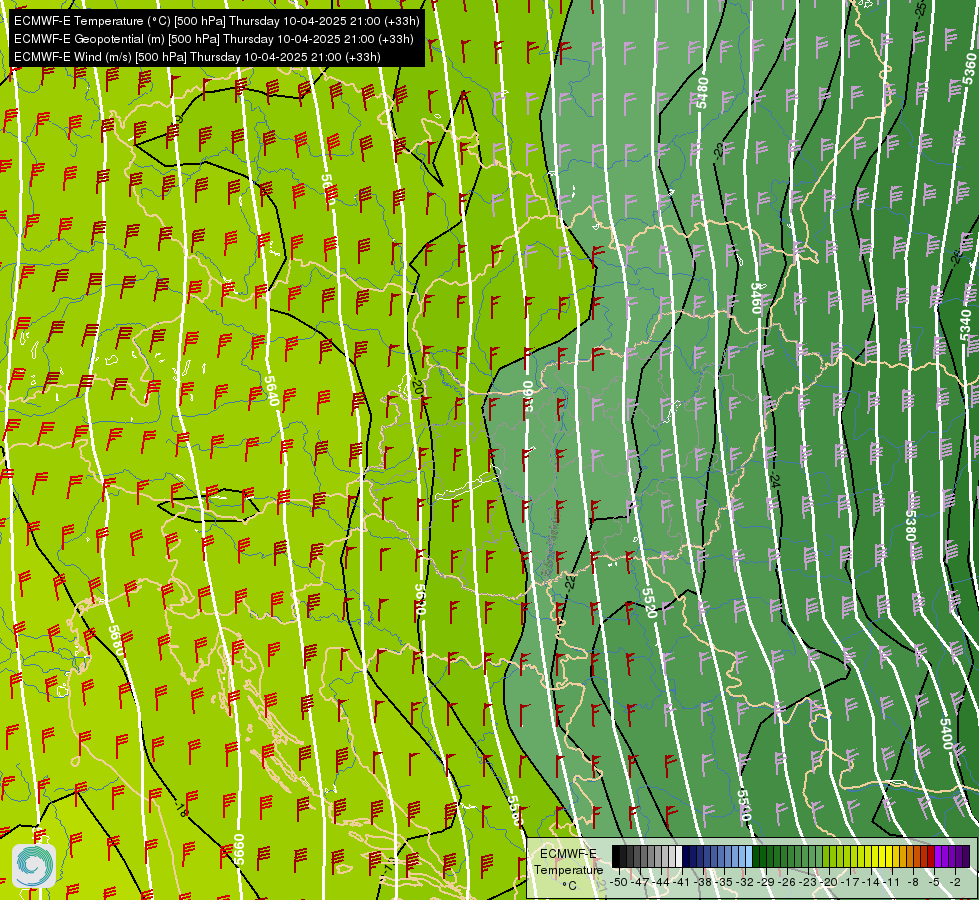Click the -2 value in the temperature legend

tap(955, 882)
